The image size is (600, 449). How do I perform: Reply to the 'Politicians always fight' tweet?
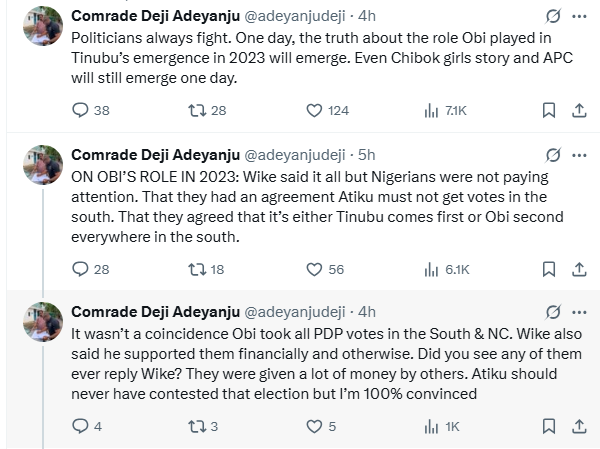pyautogui.click(x=81, y=111)
